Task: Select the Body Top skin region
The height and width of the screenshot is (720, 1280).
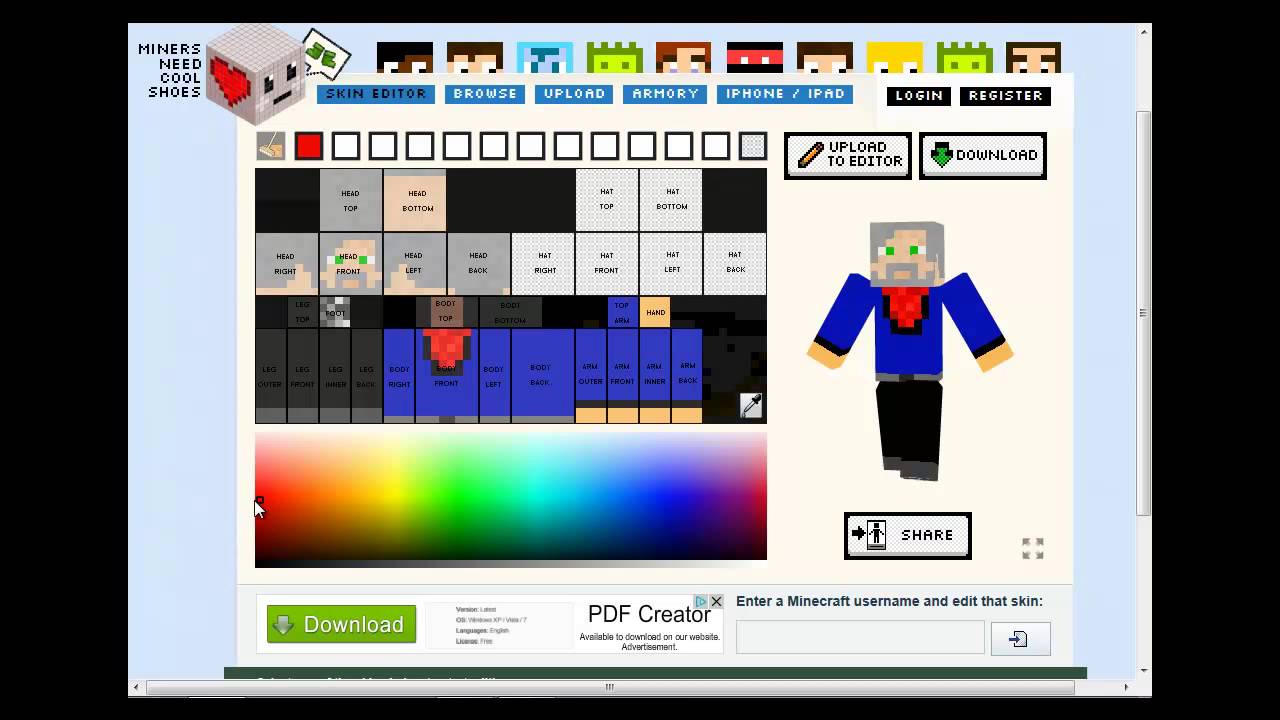Action: (447, 312)
